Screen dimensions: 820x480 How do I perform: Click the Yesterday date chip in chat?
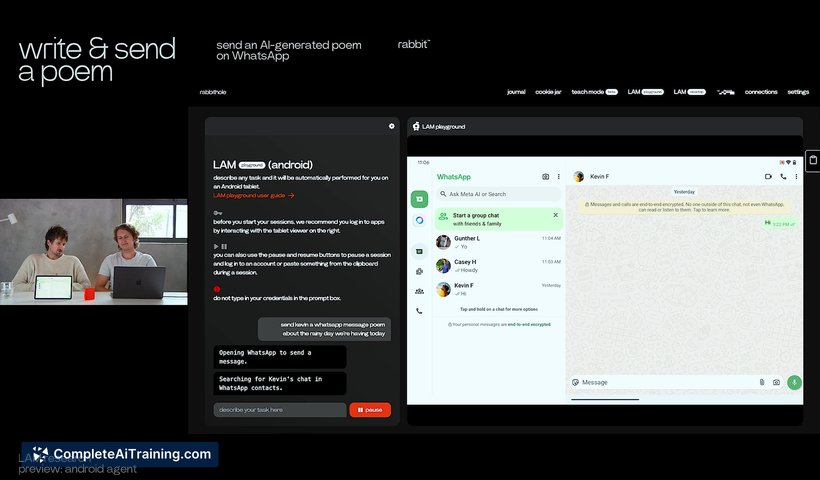click(684, 192)
